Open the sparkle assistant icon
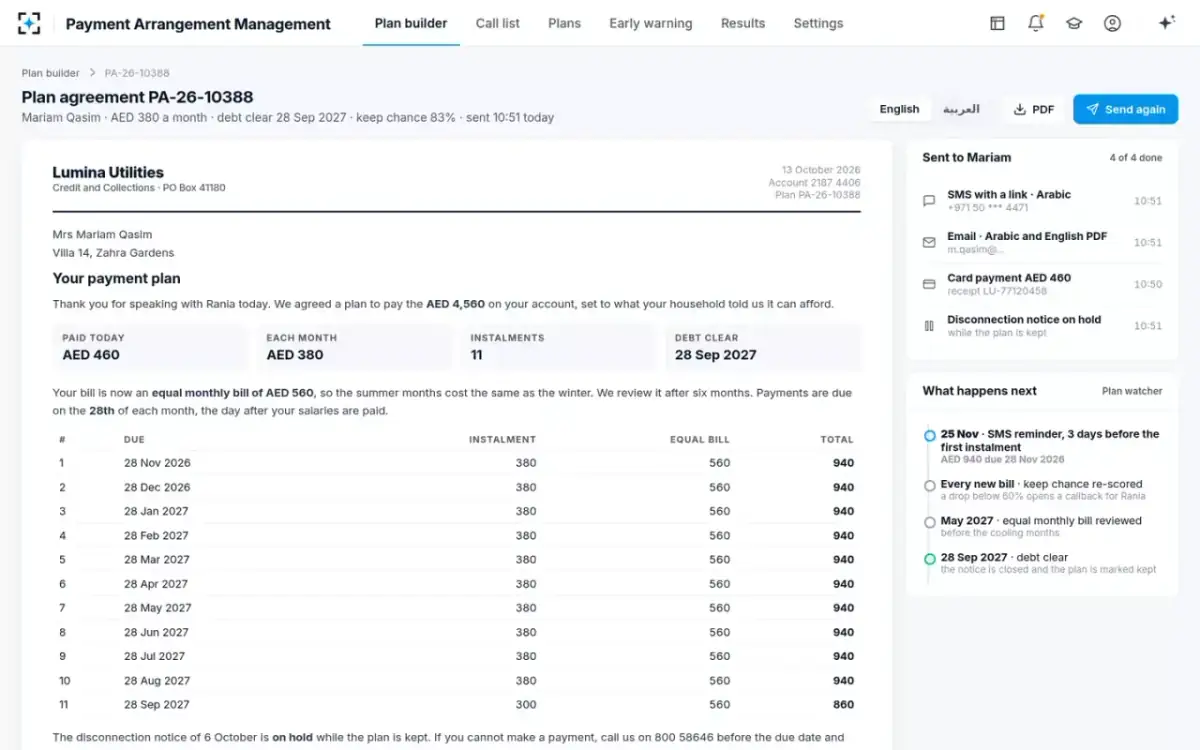 click(x=1166, y=23)
